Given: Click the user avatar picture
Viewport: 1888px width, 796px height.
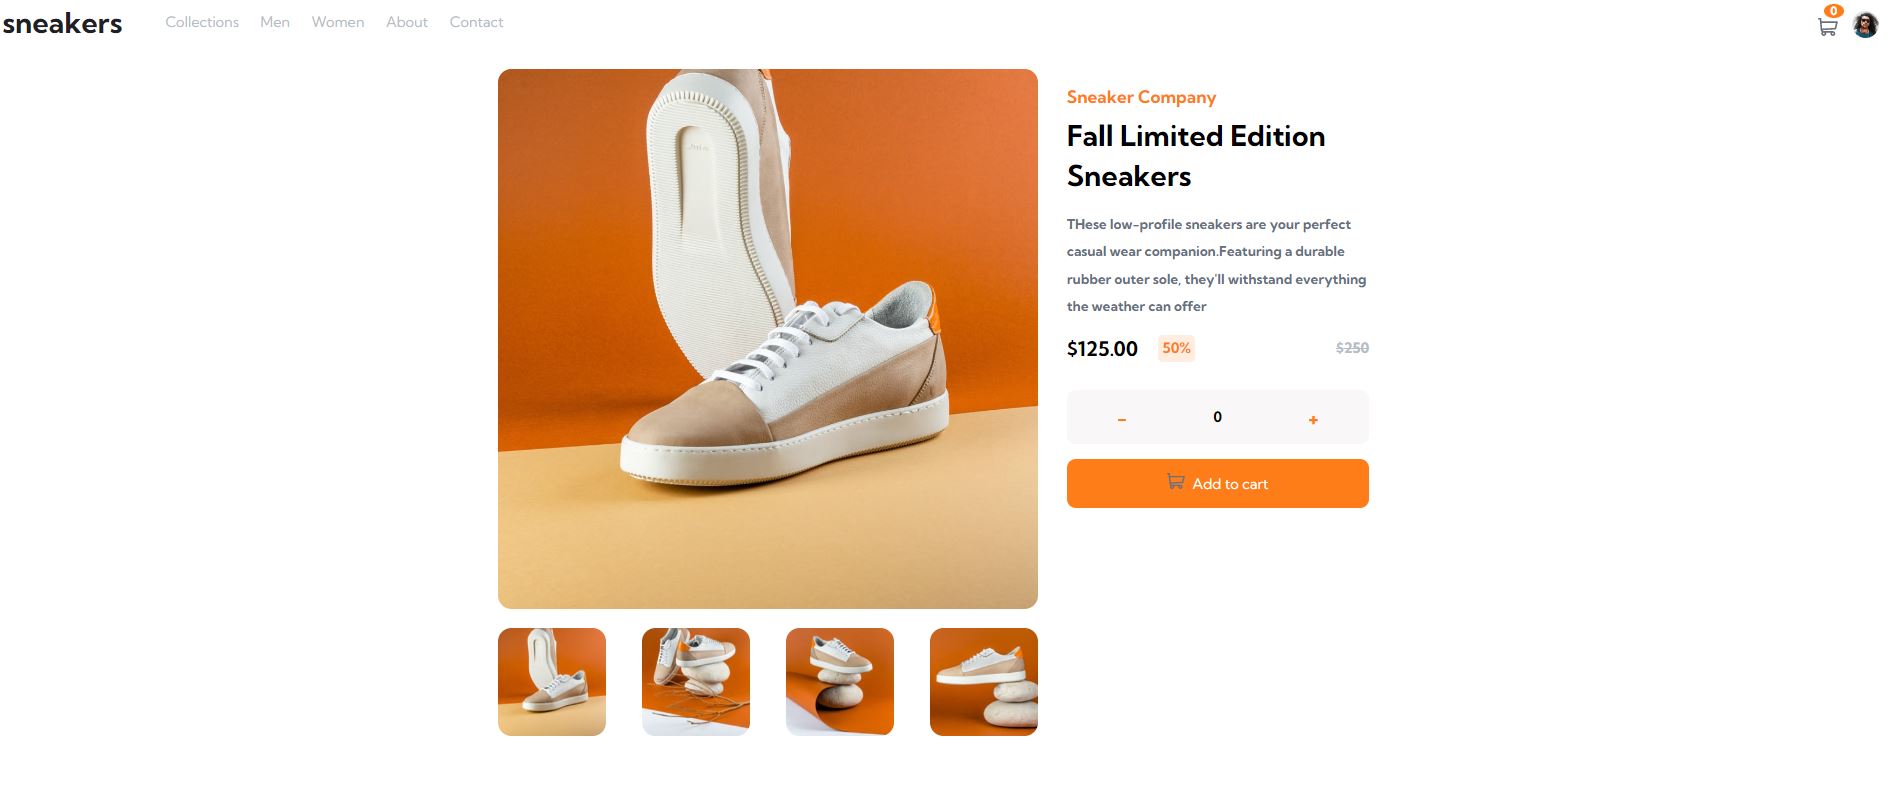Looking at the screenshot, I should 1865,24.
